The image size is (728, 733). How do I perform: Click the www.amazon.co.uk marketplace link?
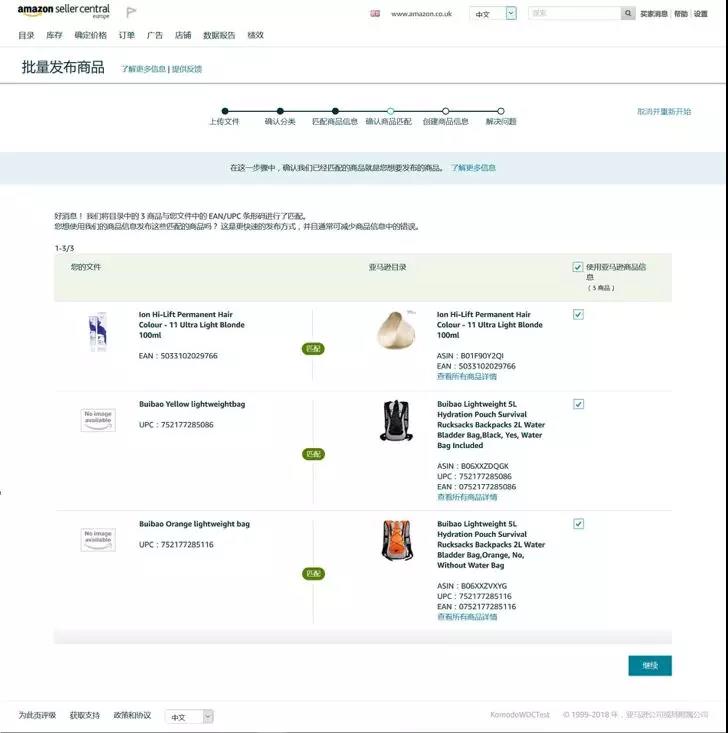pyautogui.click(x=421, y=14)
